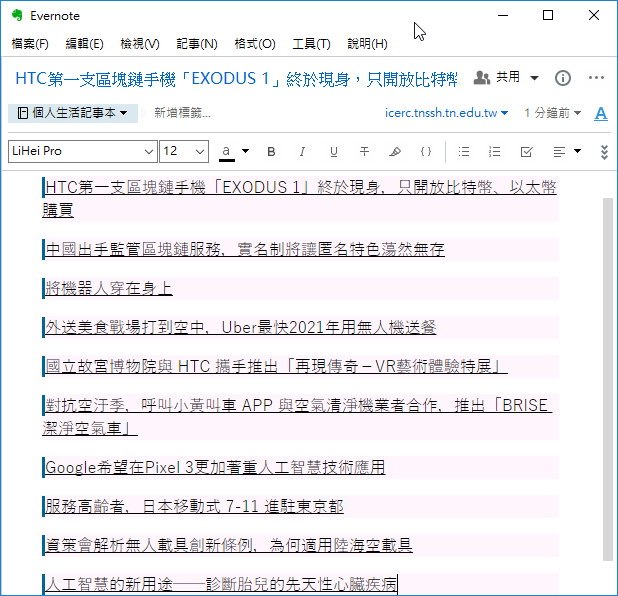The height and width of the screenshot is (596, 618).
Task: Expand the Share dropdown arrow
Action: pyautogui.click(x=534, y=78)
